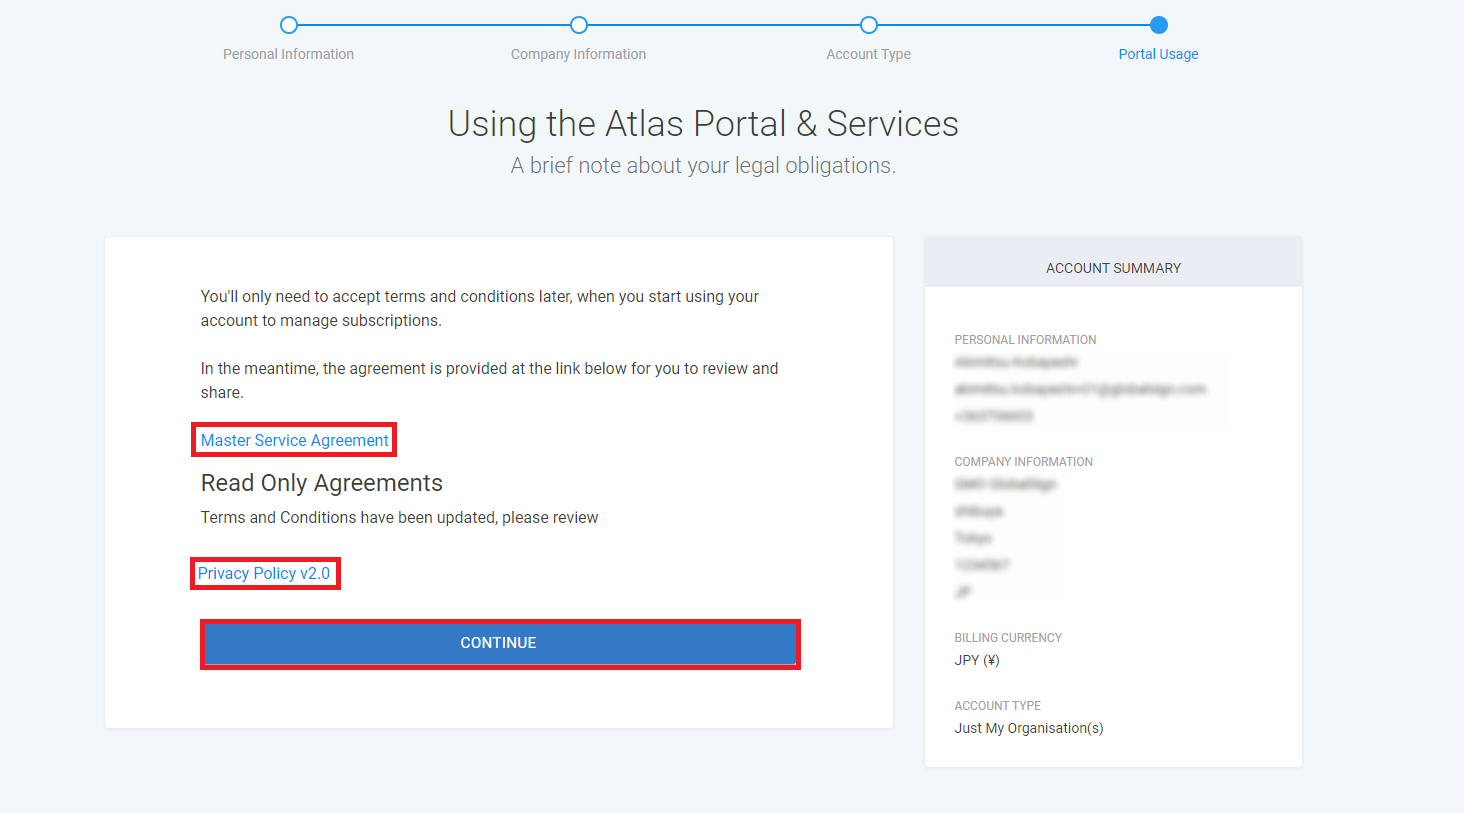Go to the Account Type step label
The height and width of the screenshot is (813, 1464).
(x=868, y=54)
